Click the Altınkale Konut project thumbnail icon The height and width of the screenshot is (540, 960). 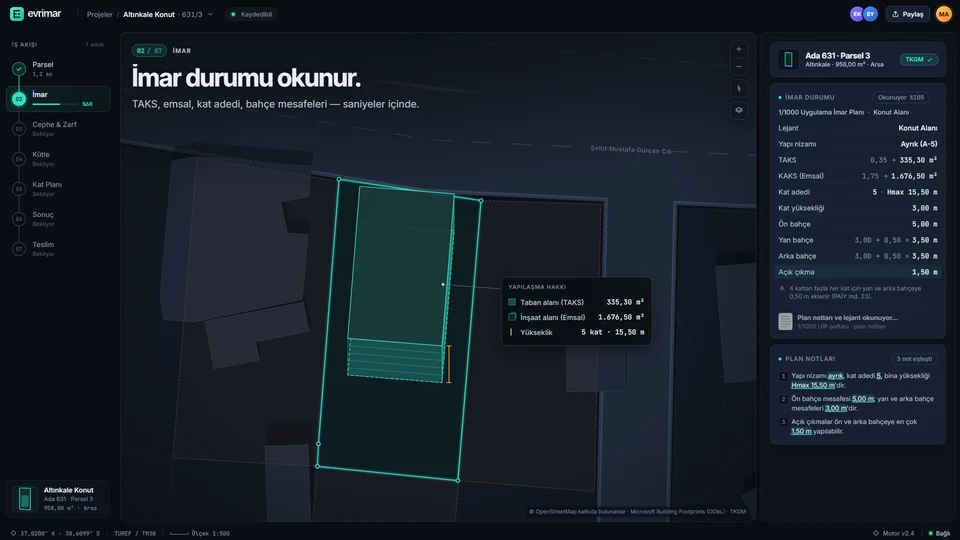click(x=24, y=498)
